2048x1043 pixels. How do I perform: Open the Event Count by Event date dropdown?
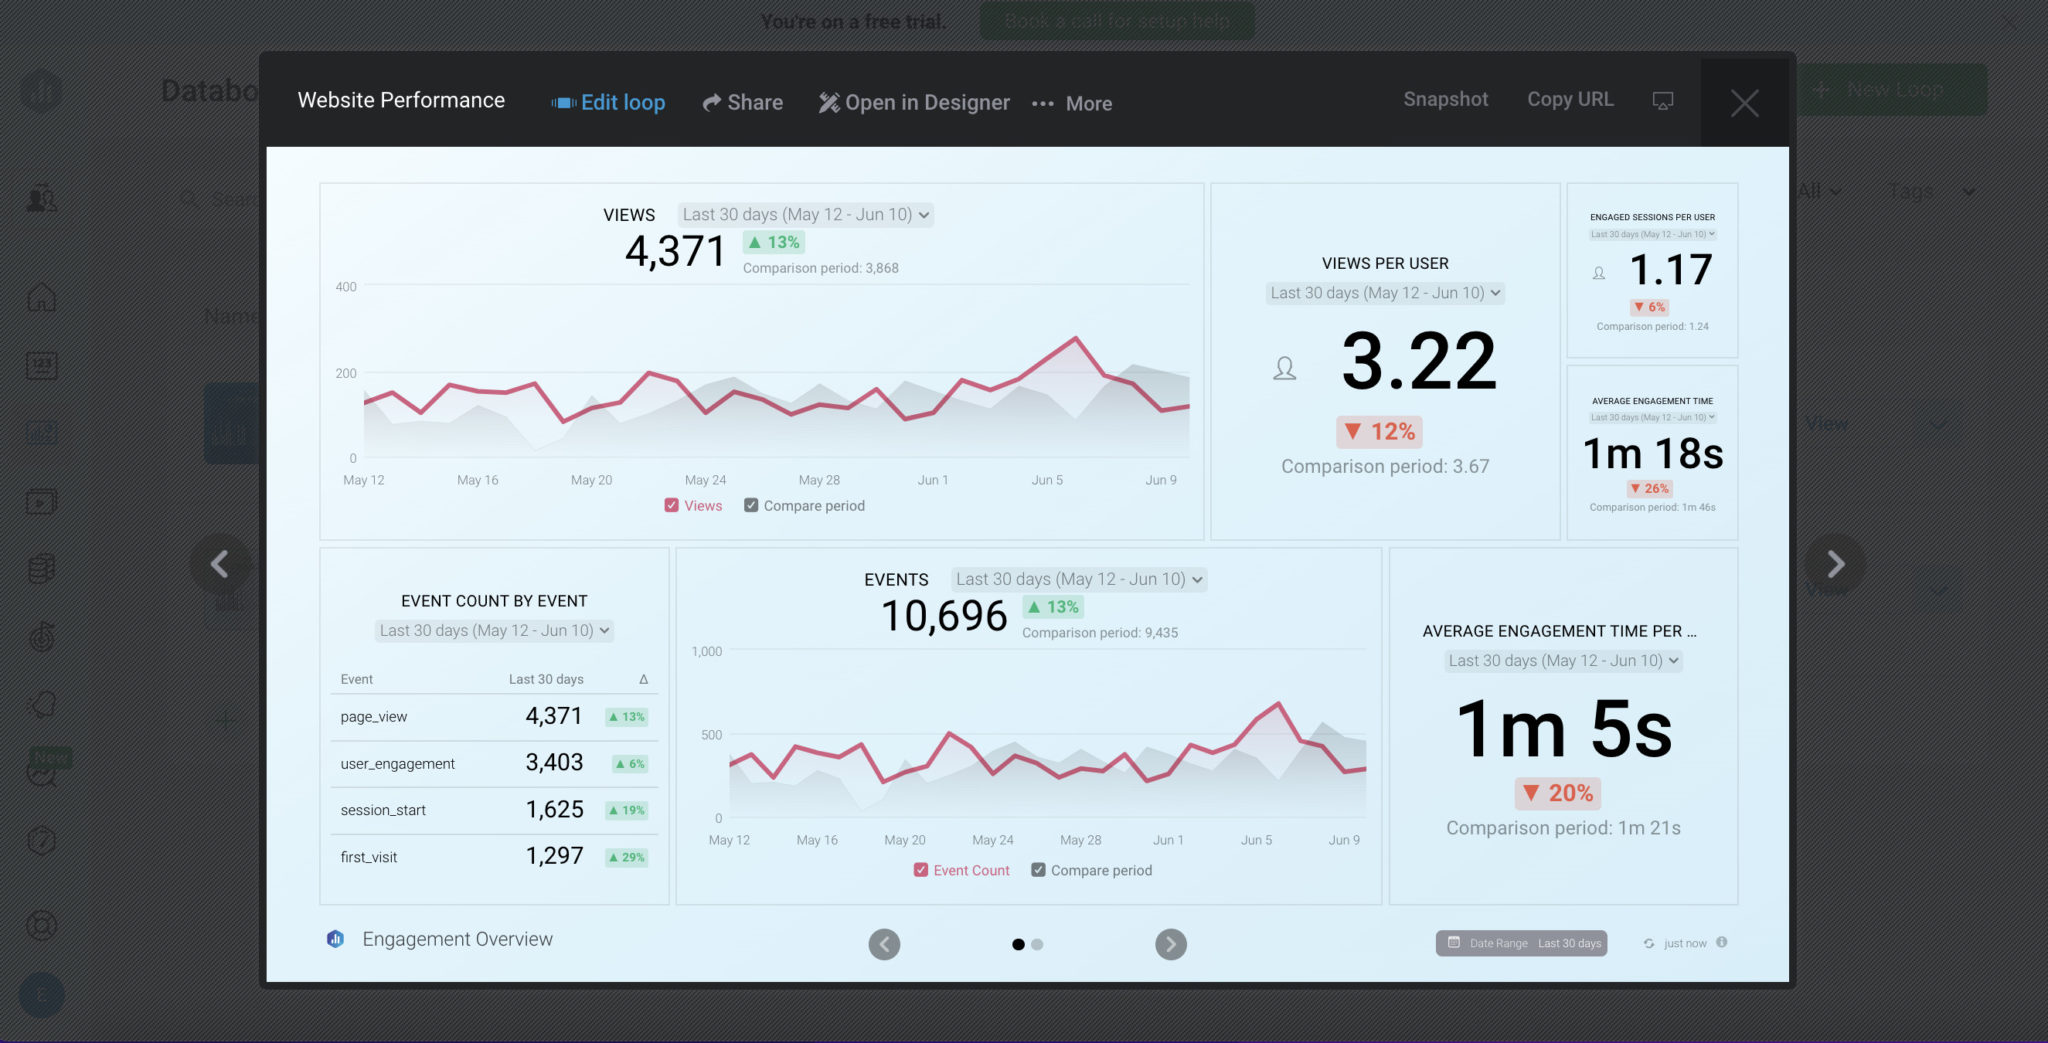point(492,630)
